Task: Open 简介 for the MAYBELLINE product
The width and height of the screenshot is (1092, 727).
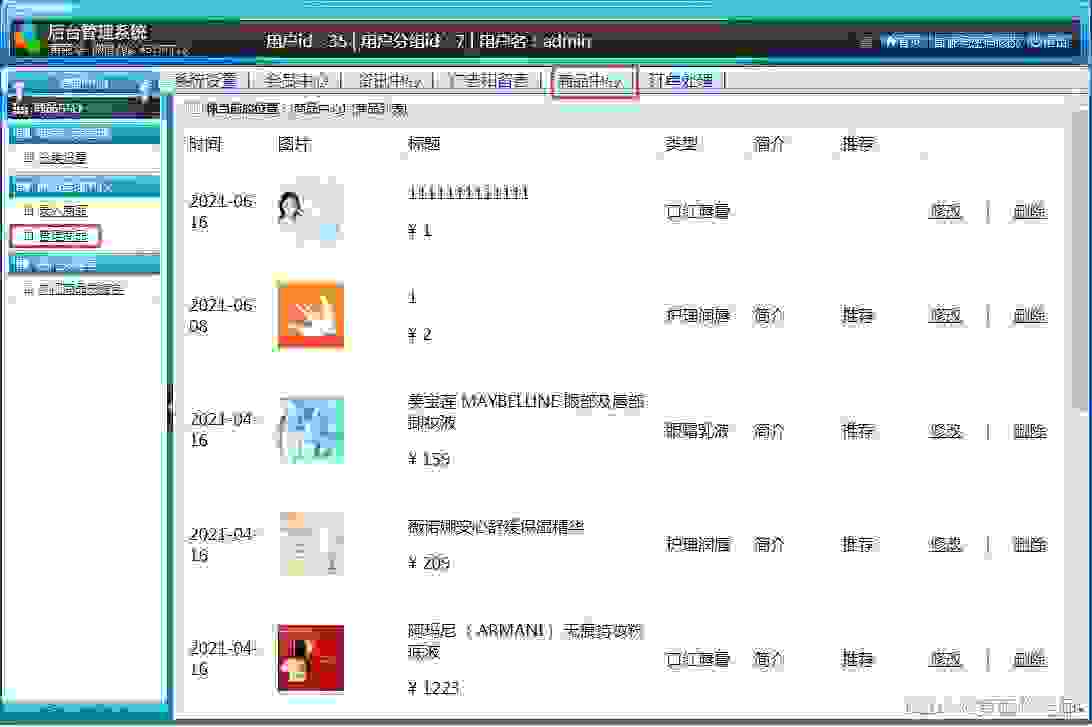Action: click(768, 431)
